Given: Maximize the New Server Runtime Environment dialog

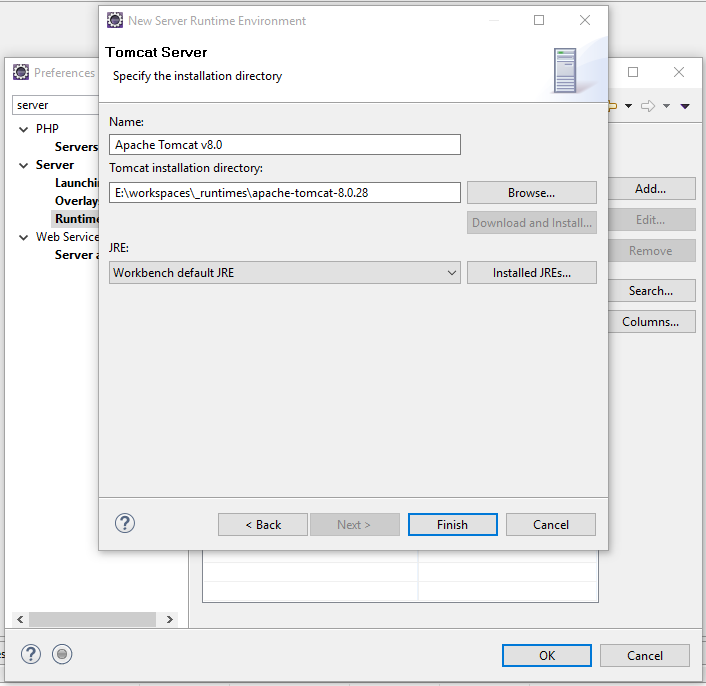Looking at the screenshot, I should (x=539, y=20).
